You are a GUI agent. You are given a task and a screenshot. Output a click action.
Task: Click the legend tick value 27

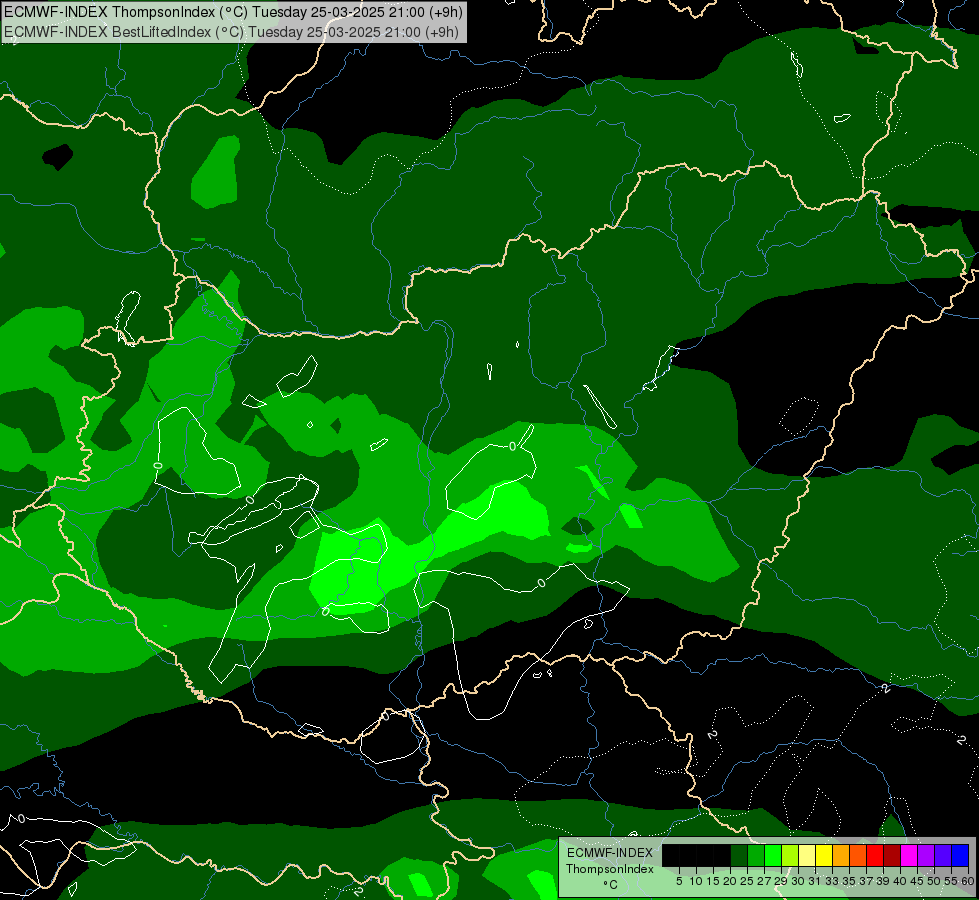tap(764, 881)
